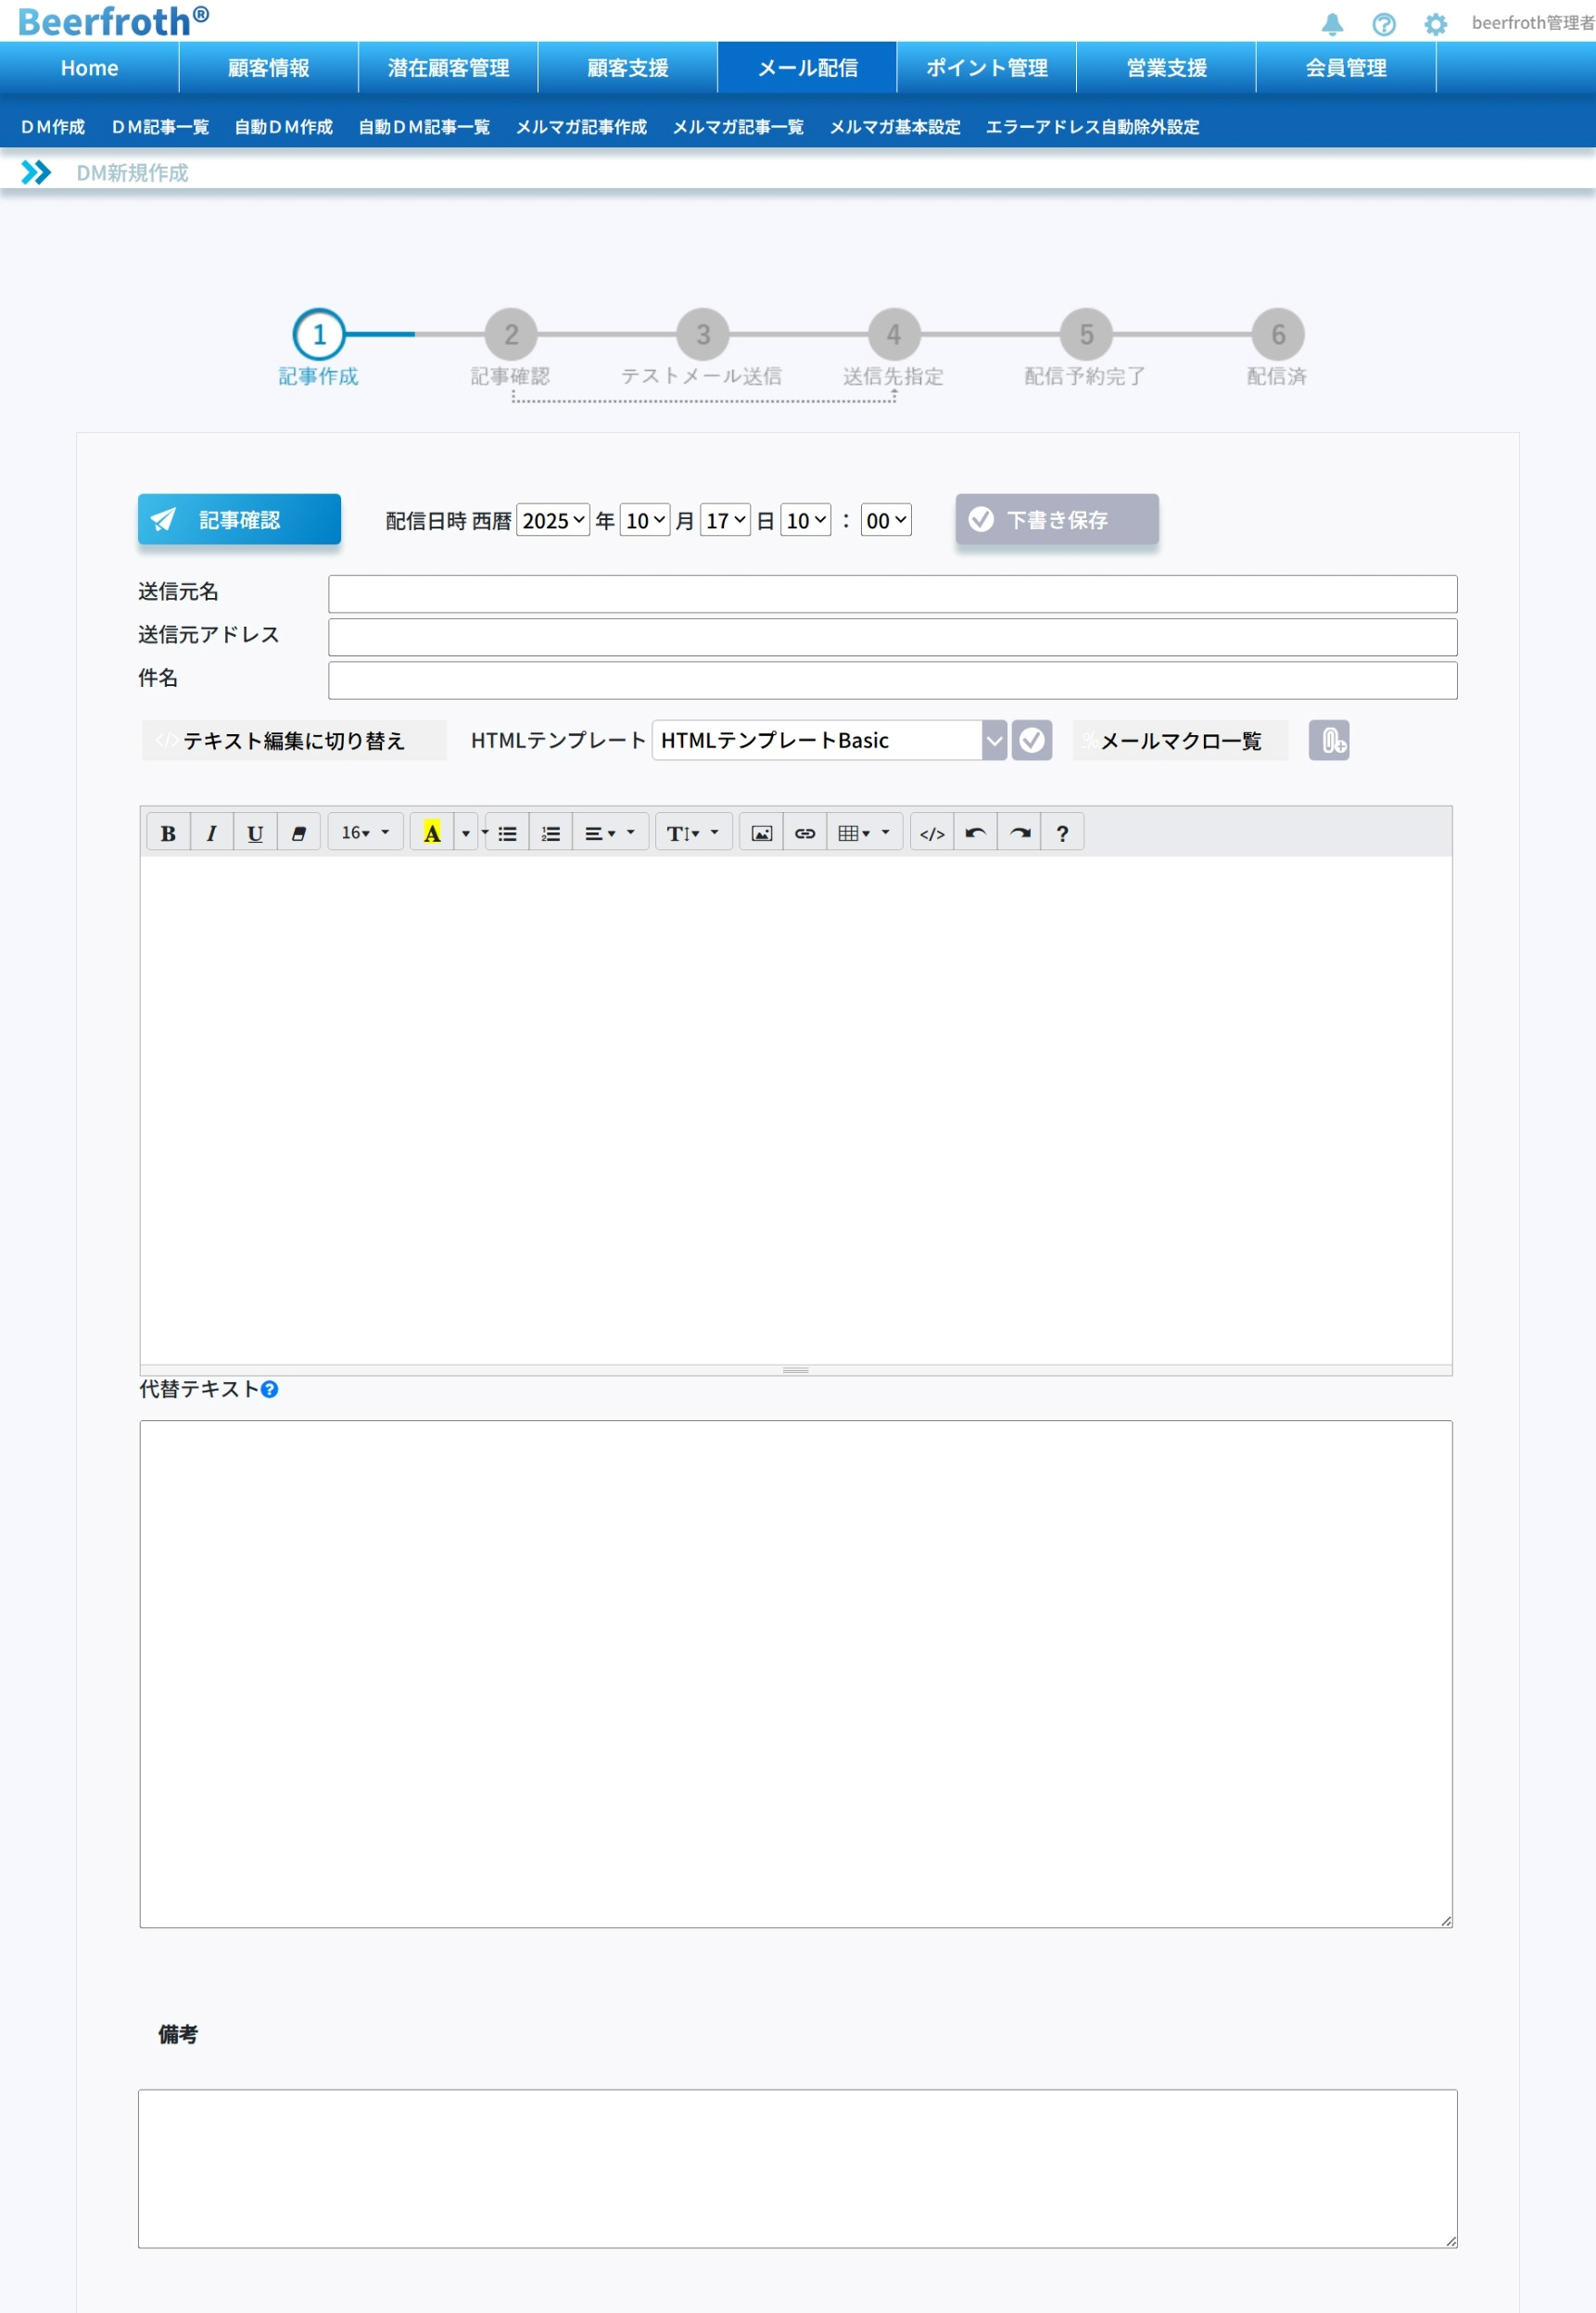Toggle underline formatting in the editor
Image resolution: width=1596 pixels, height=2313 pixels.
(255, 833)
